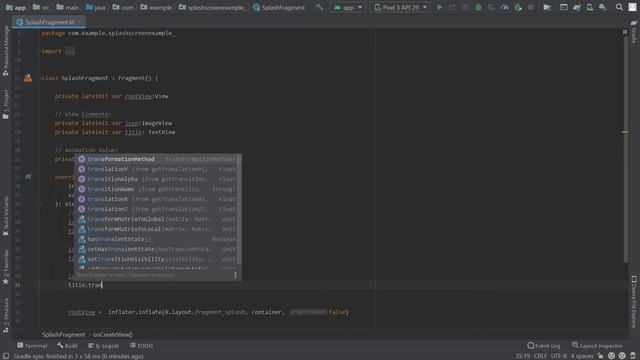This screenshot has width=640, height=360.
Task: Open the completion popup options menu dots
Action: coord(235,275)
